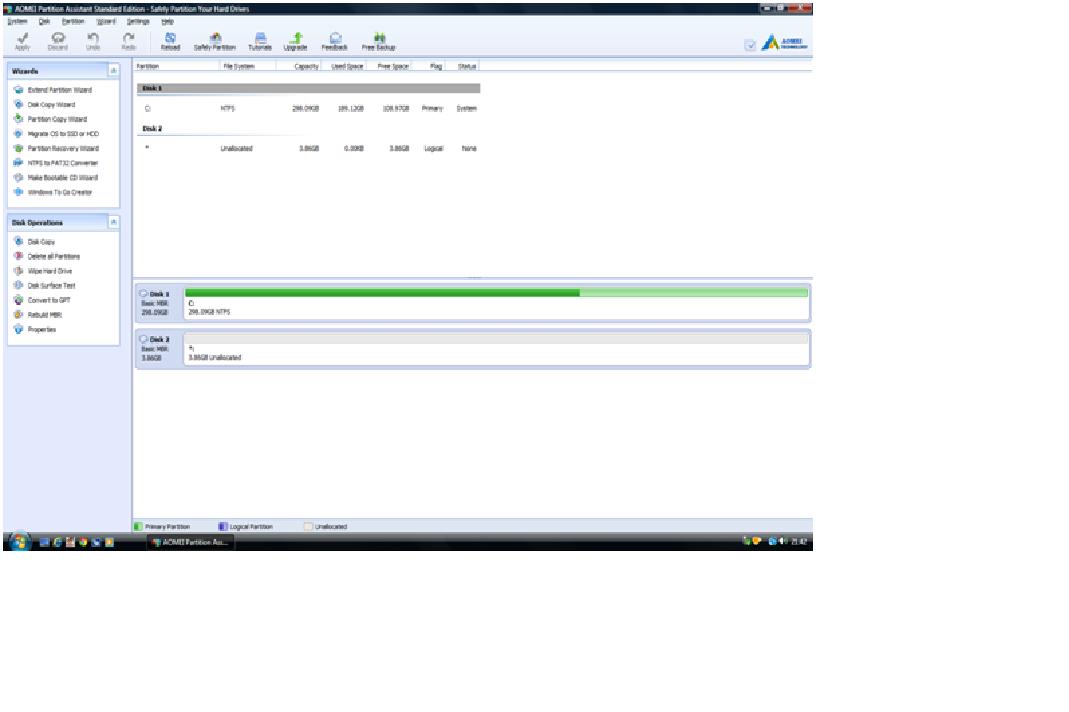Open the Disk menu

pos(44,22)
